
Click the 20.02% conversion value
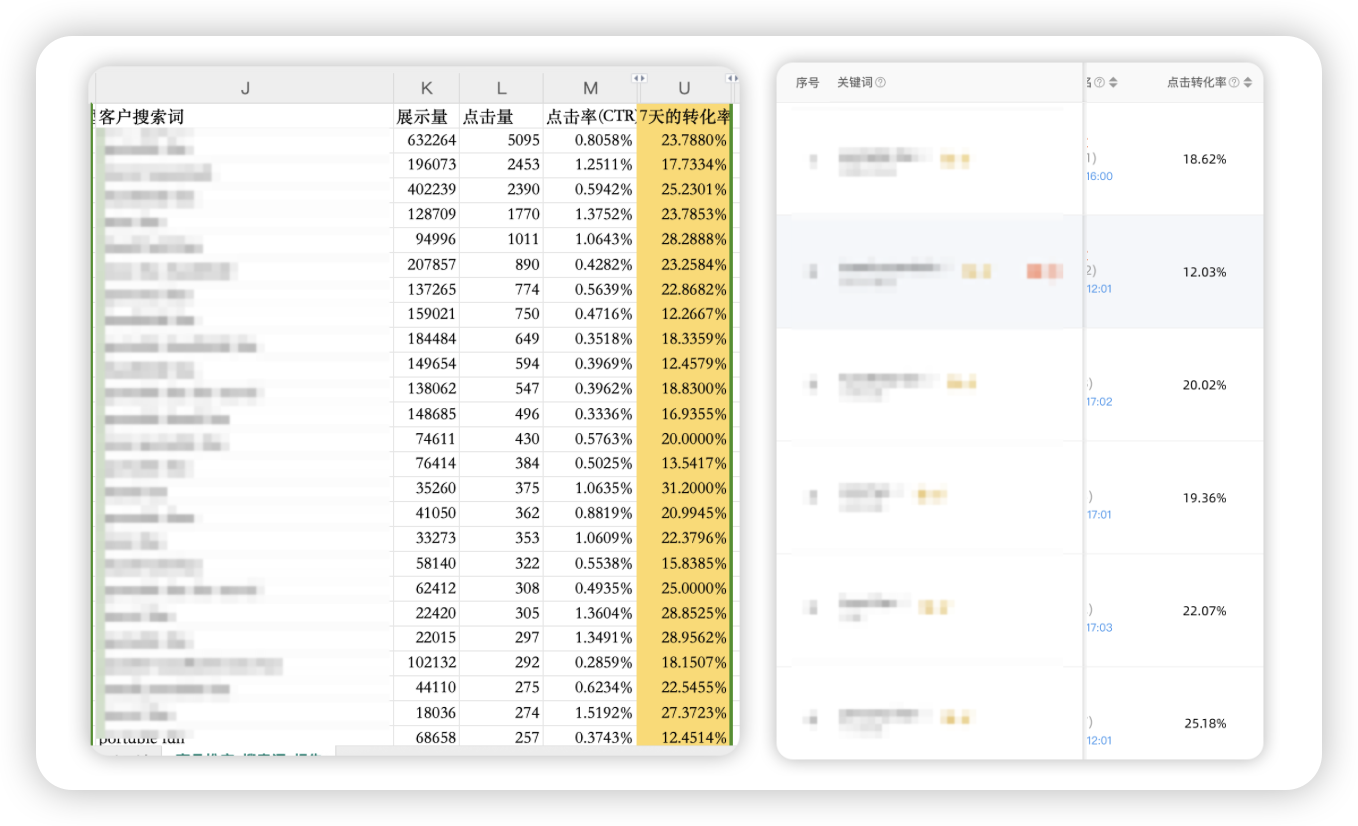click(1204, 385)
